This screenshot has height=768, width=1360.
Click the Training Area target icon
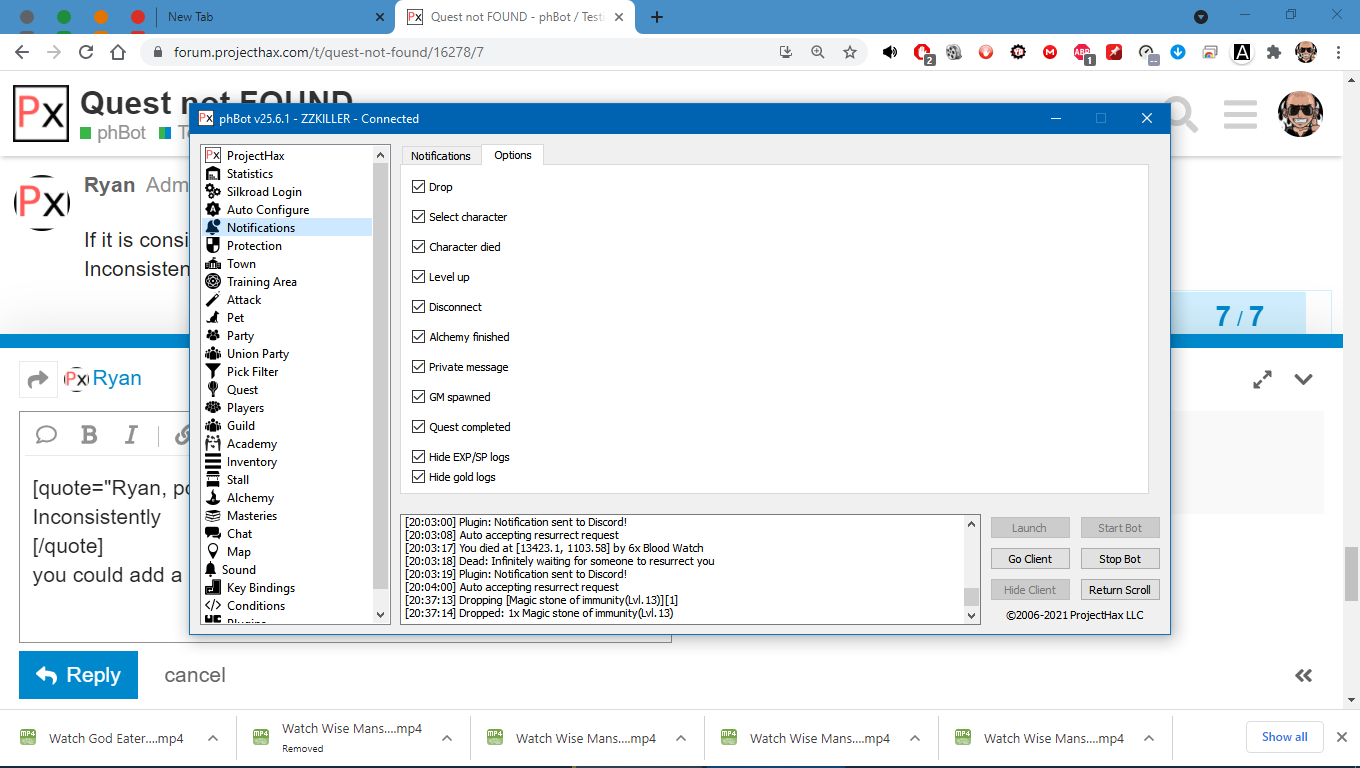(212, 282)
